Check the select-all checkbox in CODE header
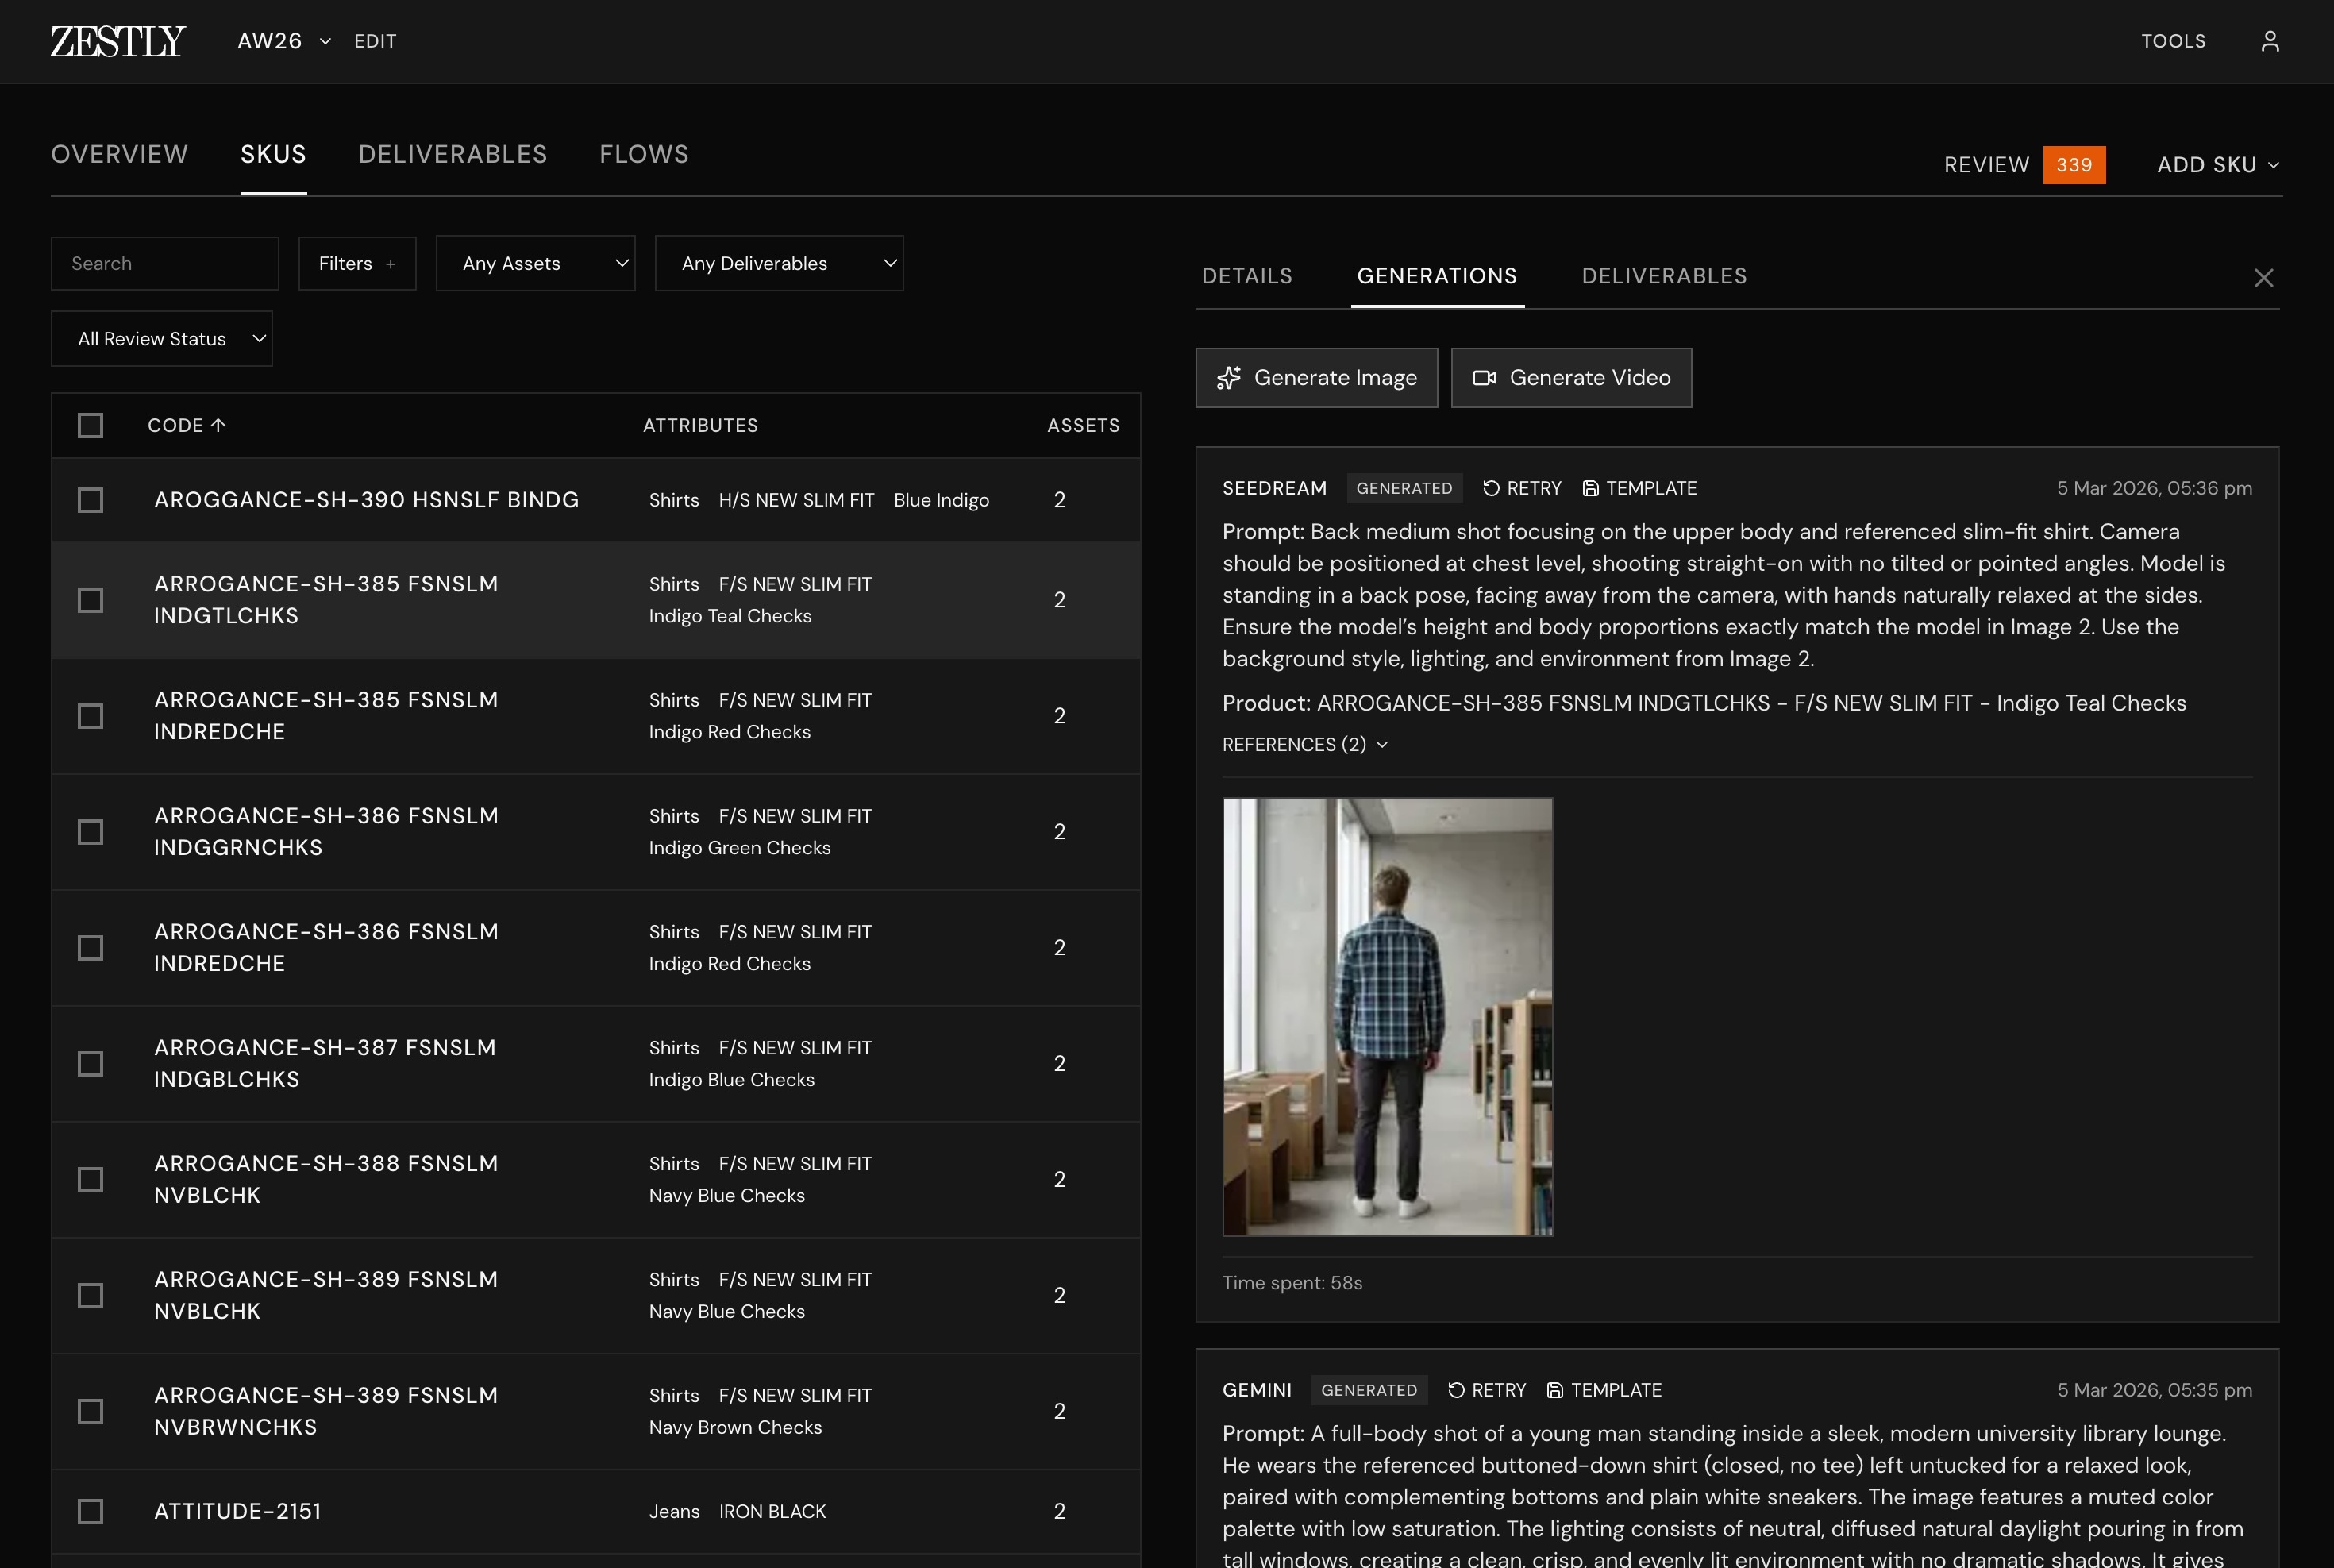The height and width of the screenshot is (1568, 2334). pyautogui.click(x=90, y=425)
